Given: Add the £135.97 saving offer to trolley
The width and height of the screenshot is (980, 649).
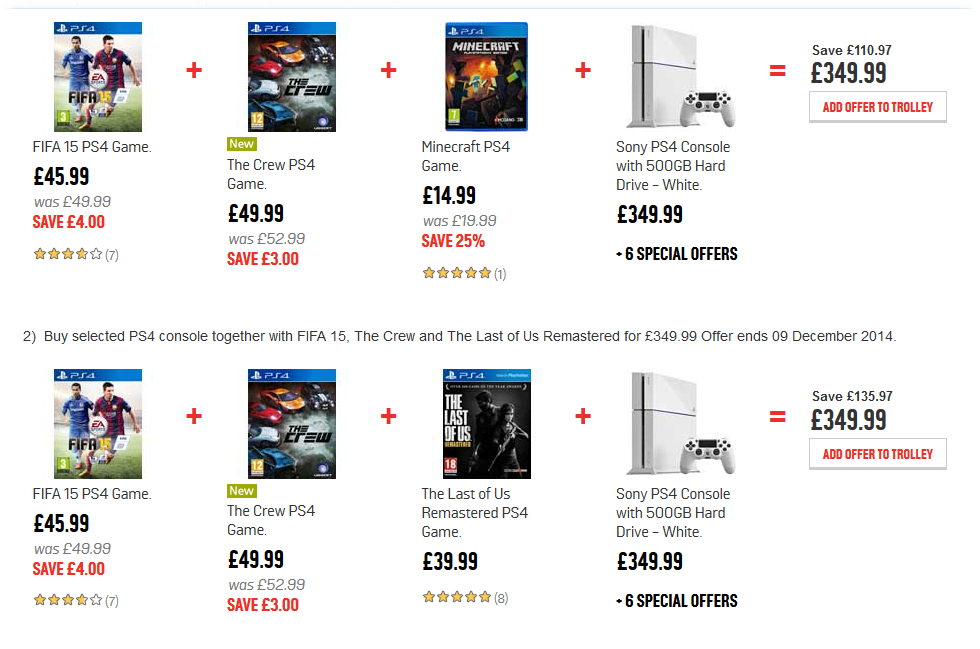Looking at the screenshot, I should (x=877, y=454).
